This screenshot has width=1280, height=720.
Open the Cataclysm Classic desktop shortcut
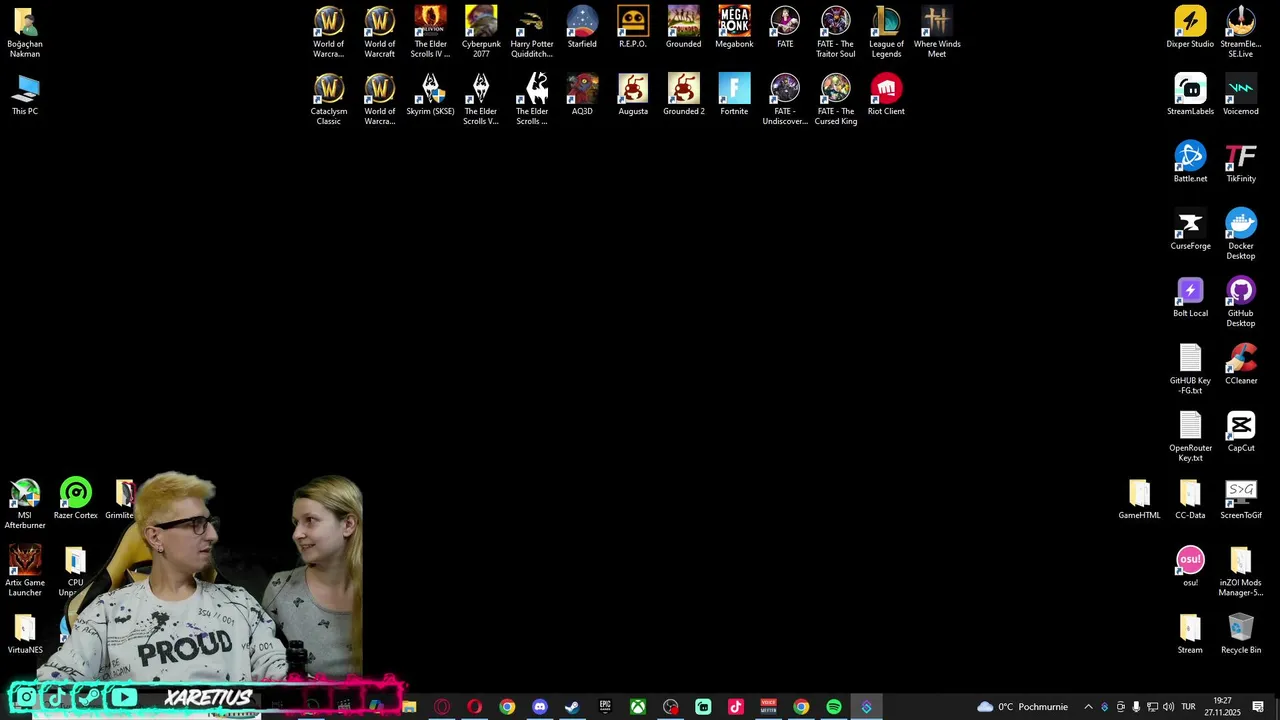point(328,99)
